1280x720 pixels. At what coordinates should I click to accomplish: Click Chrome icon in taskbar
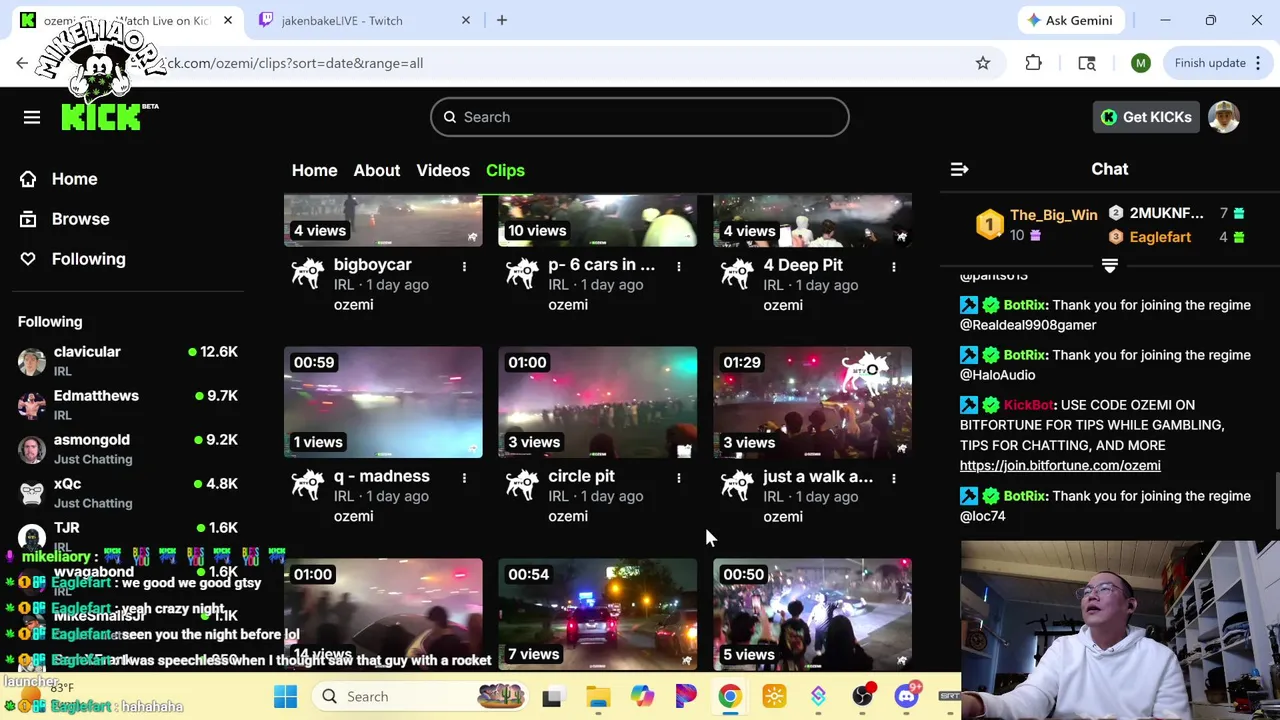point(730,696)
